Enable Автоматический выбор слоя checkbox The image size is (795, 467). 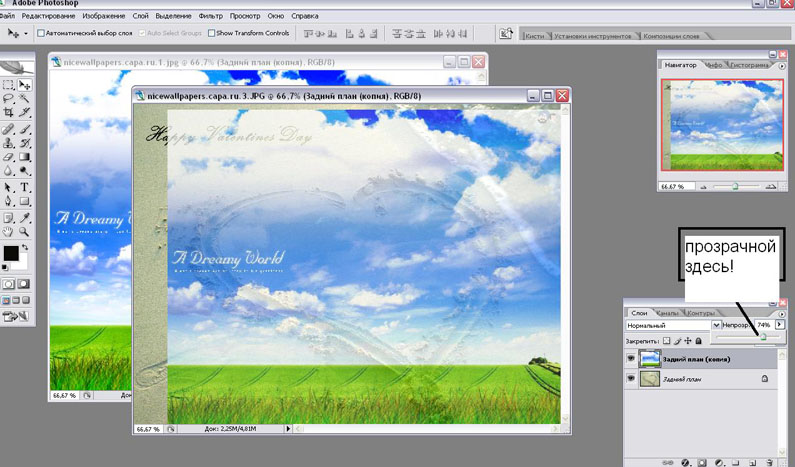coord(41,33)
